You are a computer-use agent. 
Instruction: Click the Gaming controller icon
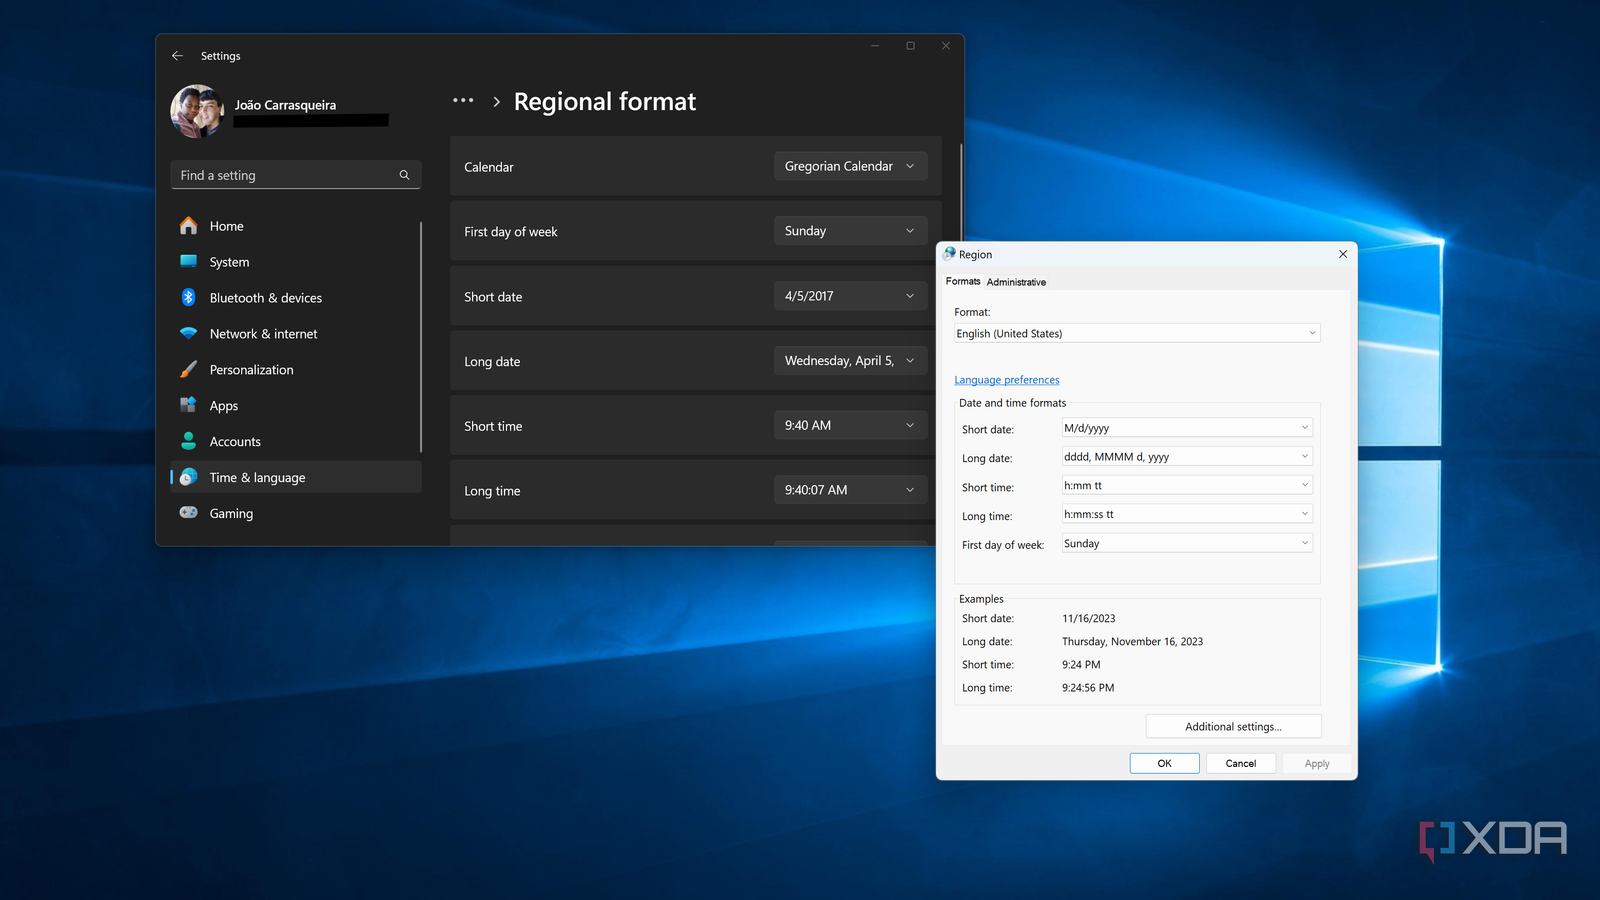point(188,513)
